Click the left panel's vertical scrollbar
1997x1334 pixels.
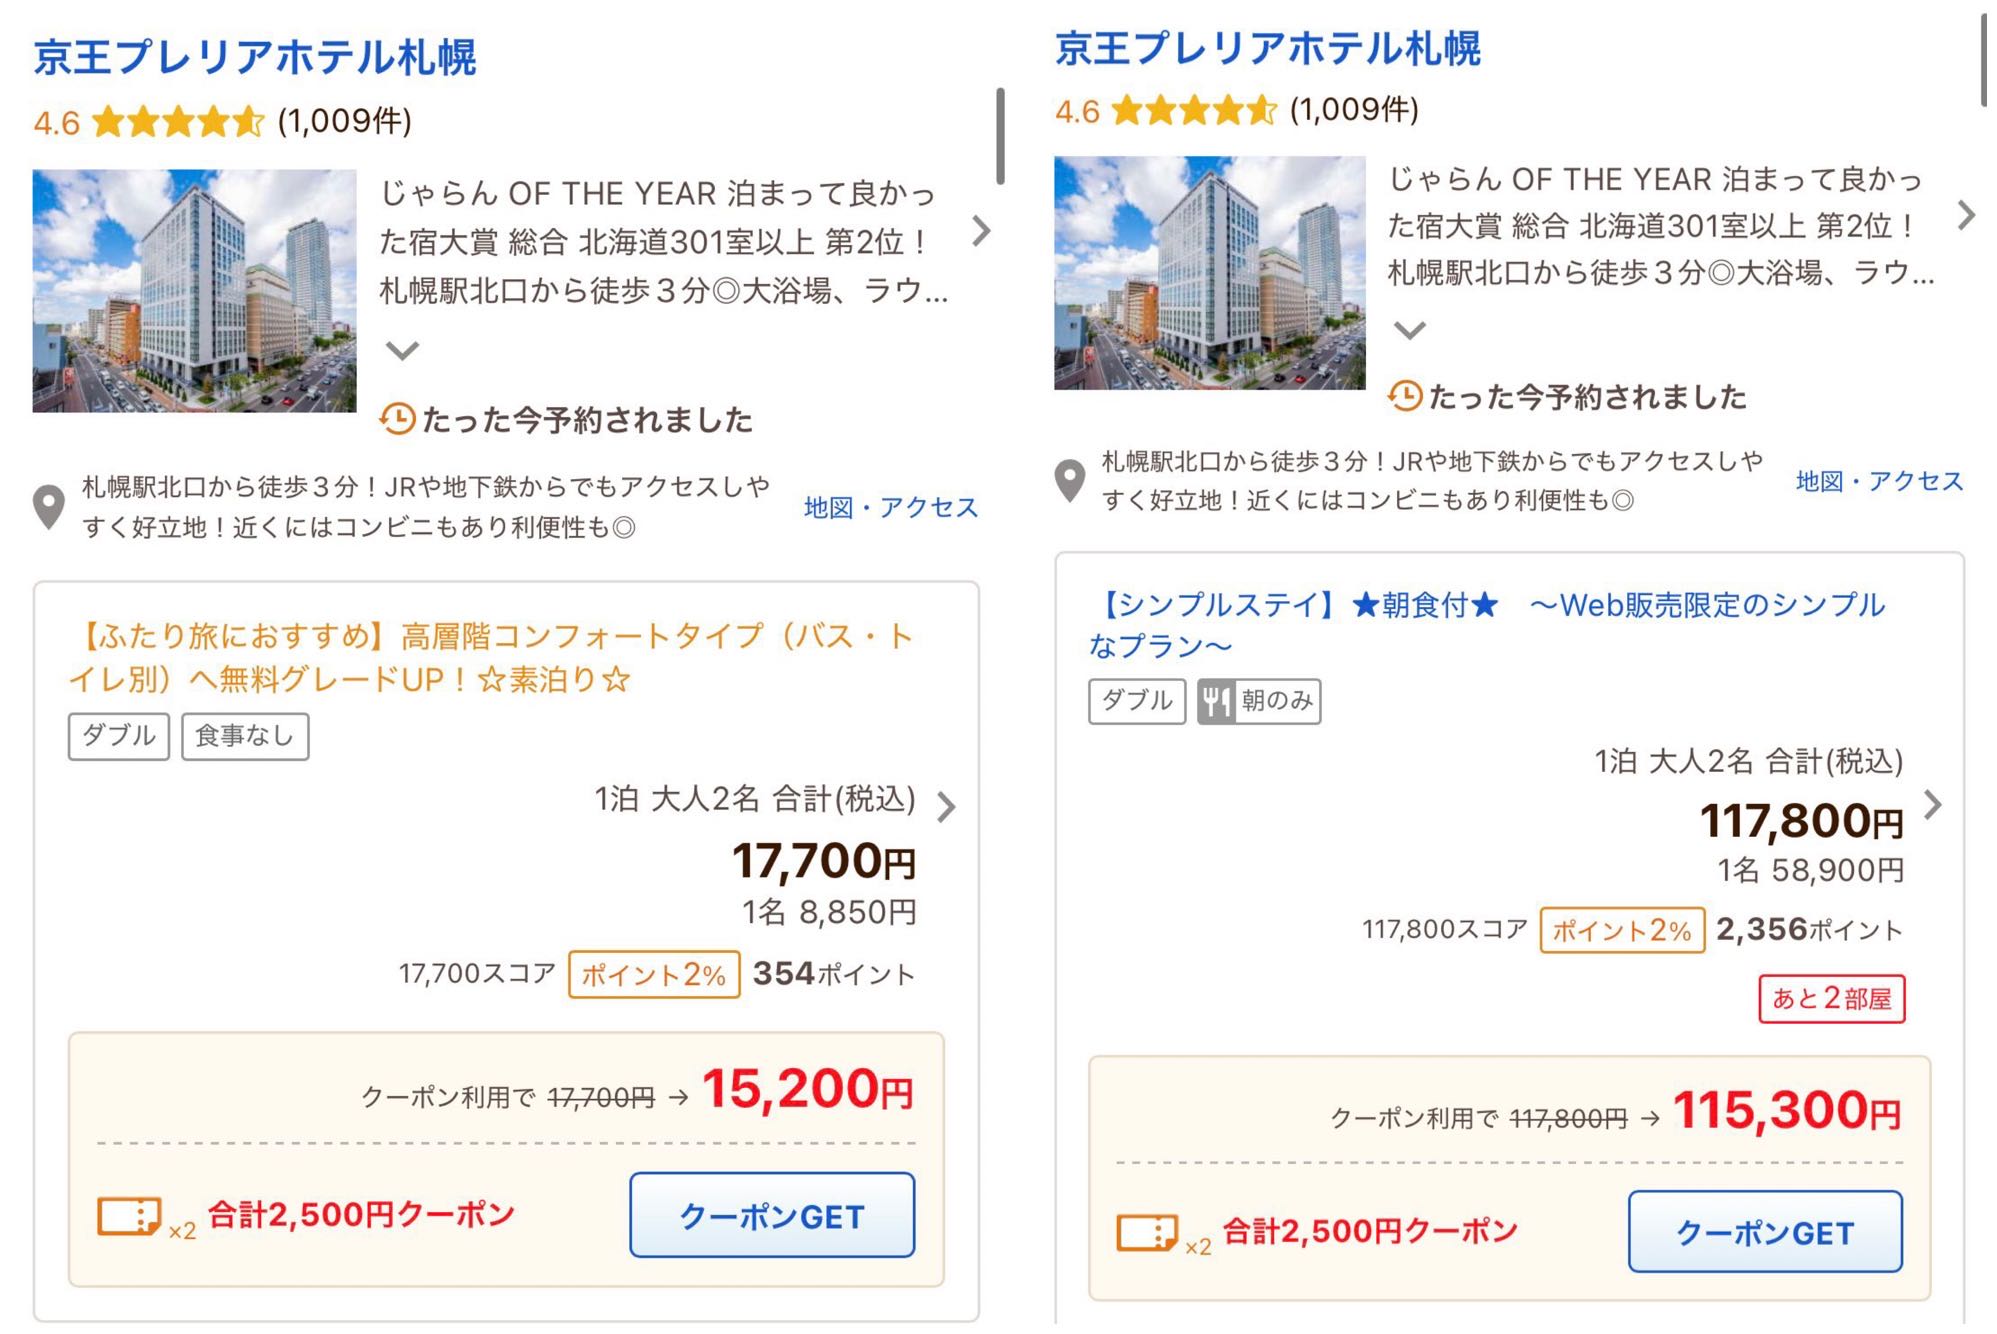point(999,136)
